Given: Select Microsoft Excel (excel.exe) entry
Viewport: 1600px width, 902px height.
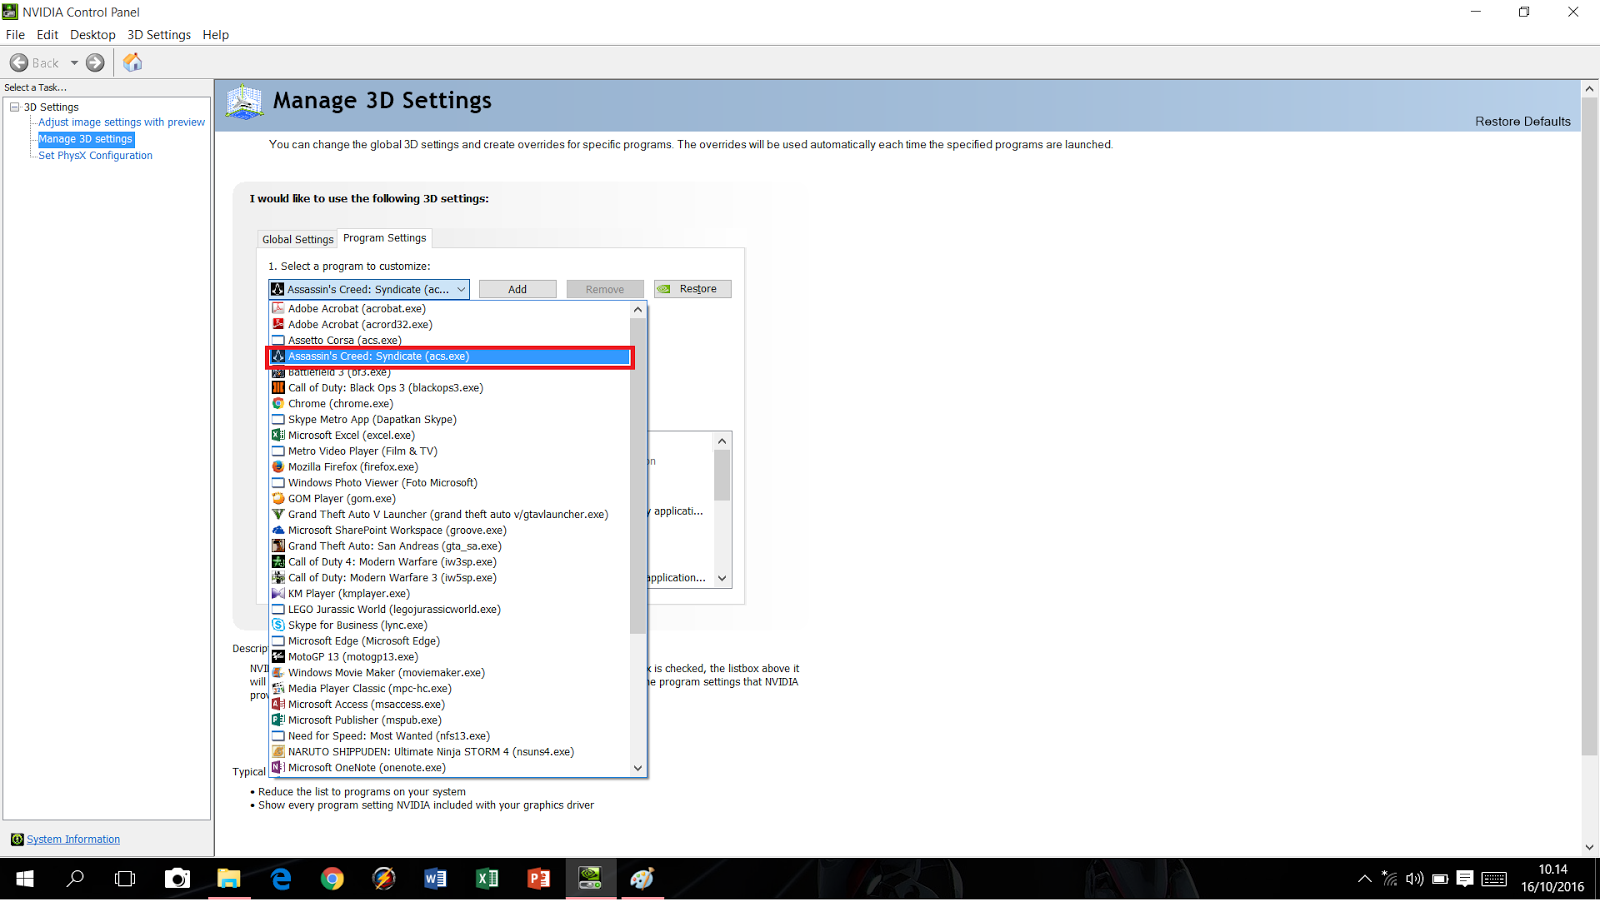Looking at the screenshot, I should tap(450, 436).
